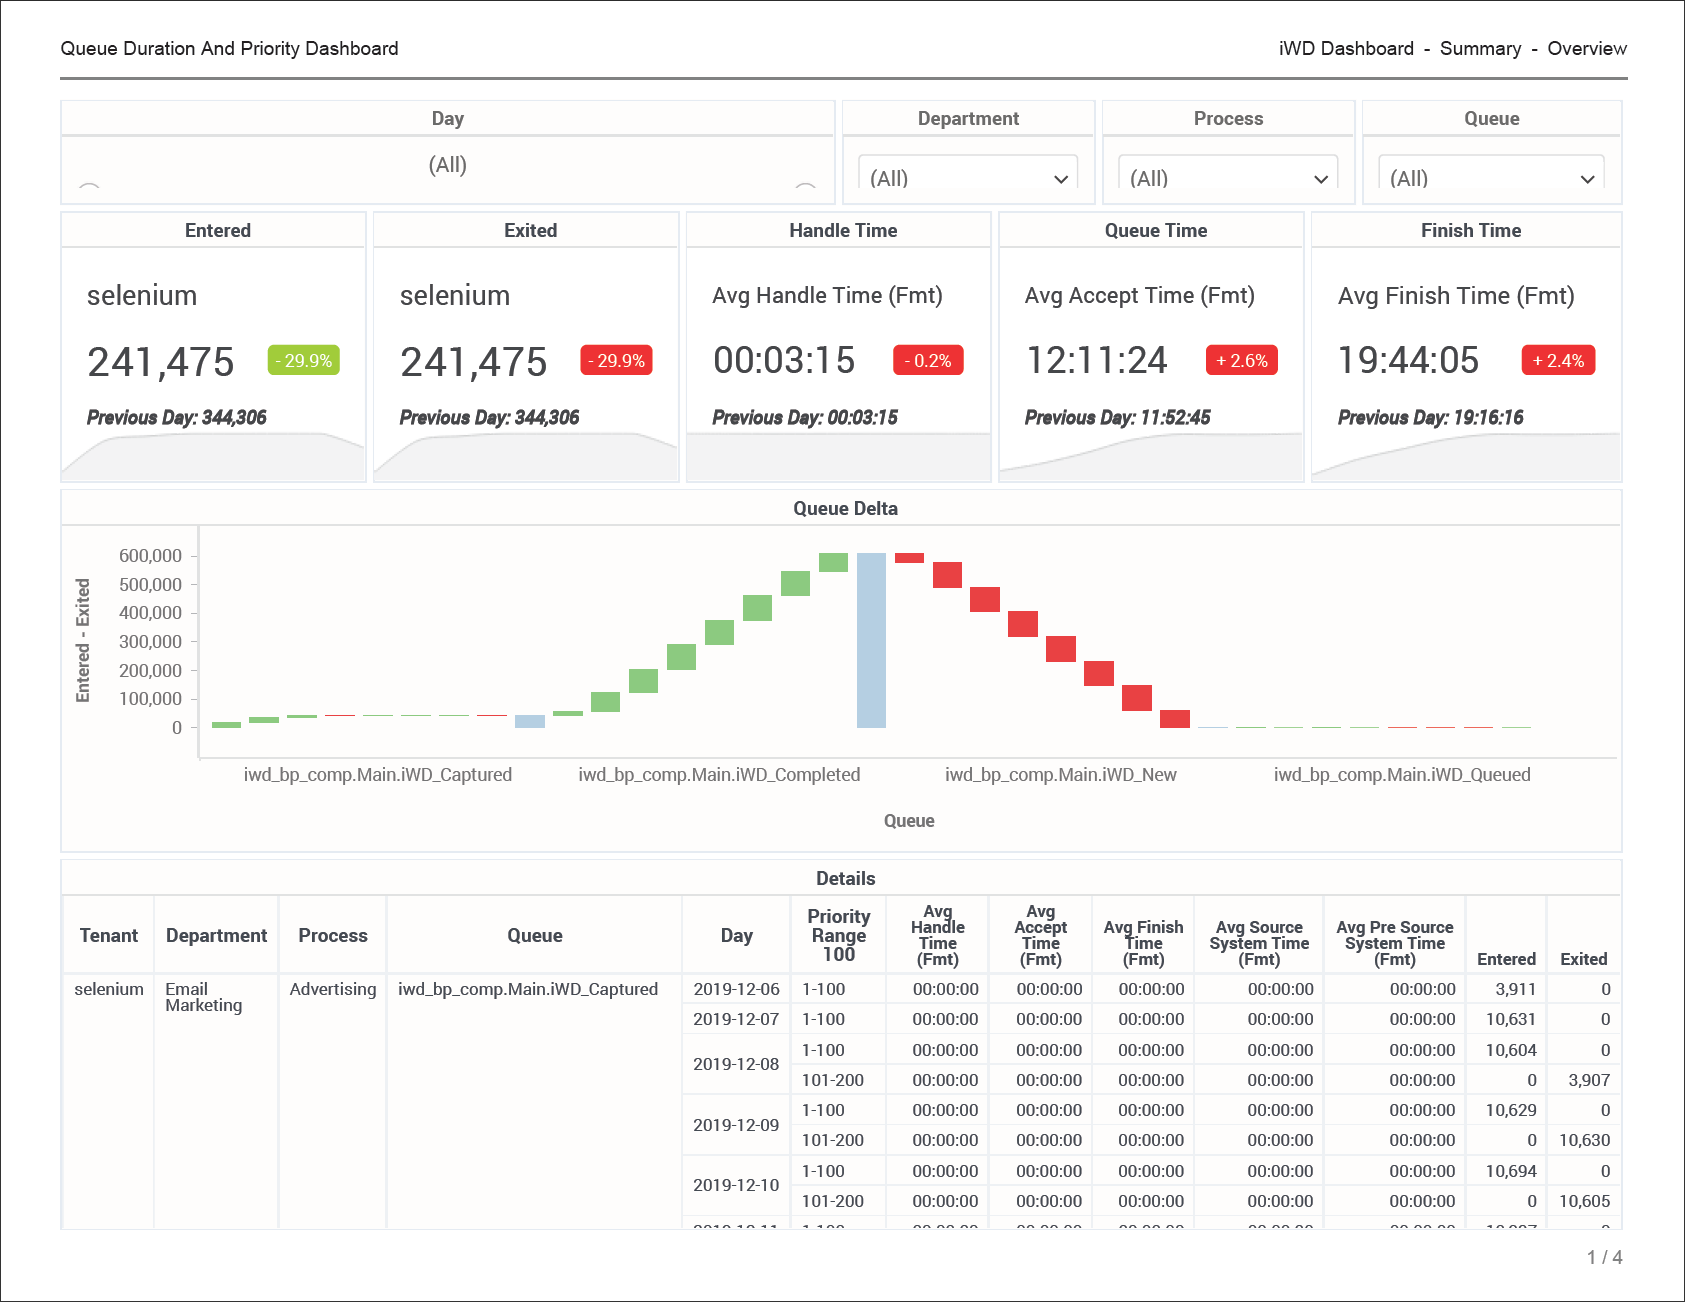Open the Process filter dropdown
The width and height of the screenshot is (1685, 1302).
pos(1228,178)
